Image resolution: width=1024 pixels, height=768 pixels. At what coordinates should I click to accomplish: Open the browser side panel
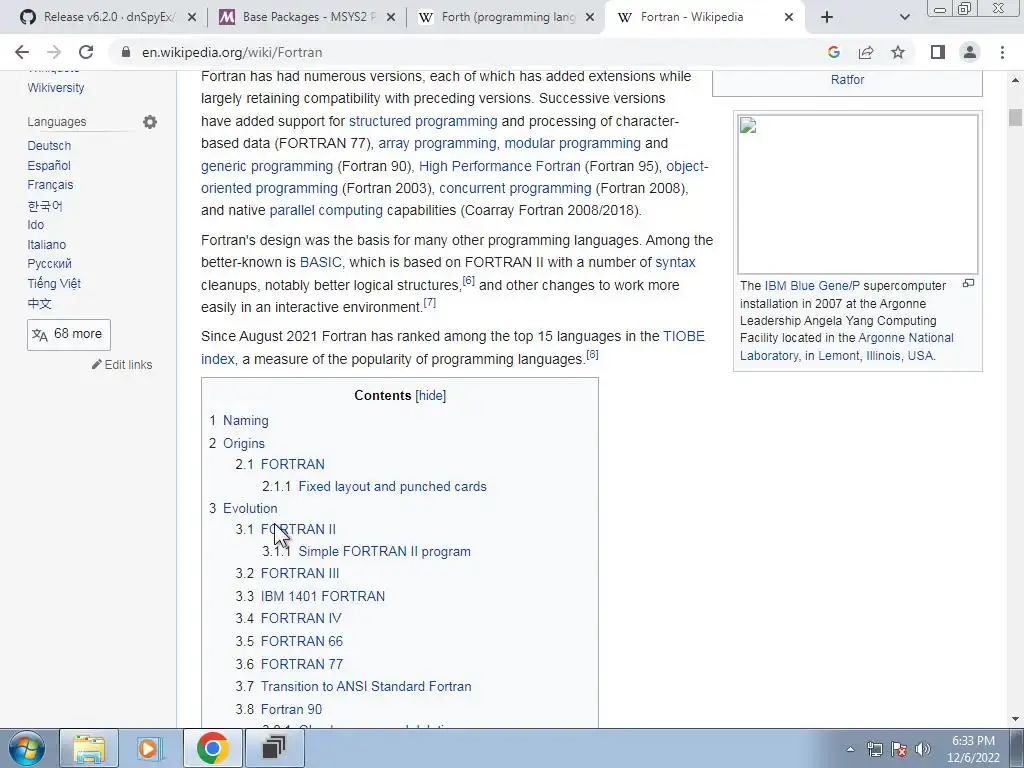(938, 52)
